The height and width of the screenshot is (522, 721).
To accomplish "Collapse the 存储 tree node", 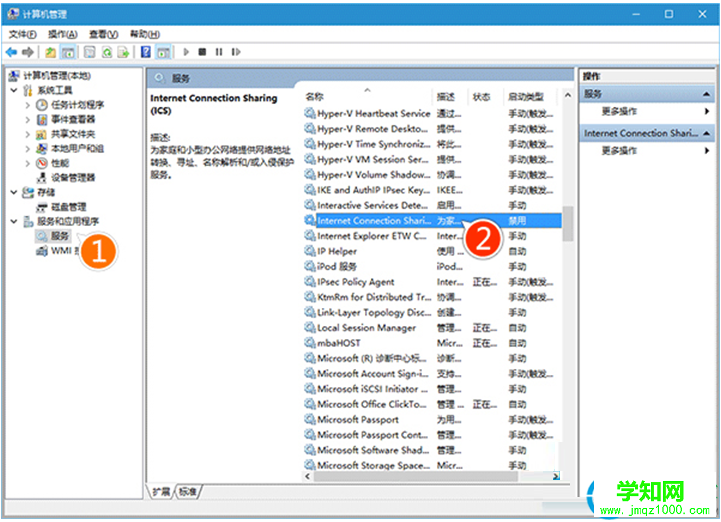I will tap(14, 192).
